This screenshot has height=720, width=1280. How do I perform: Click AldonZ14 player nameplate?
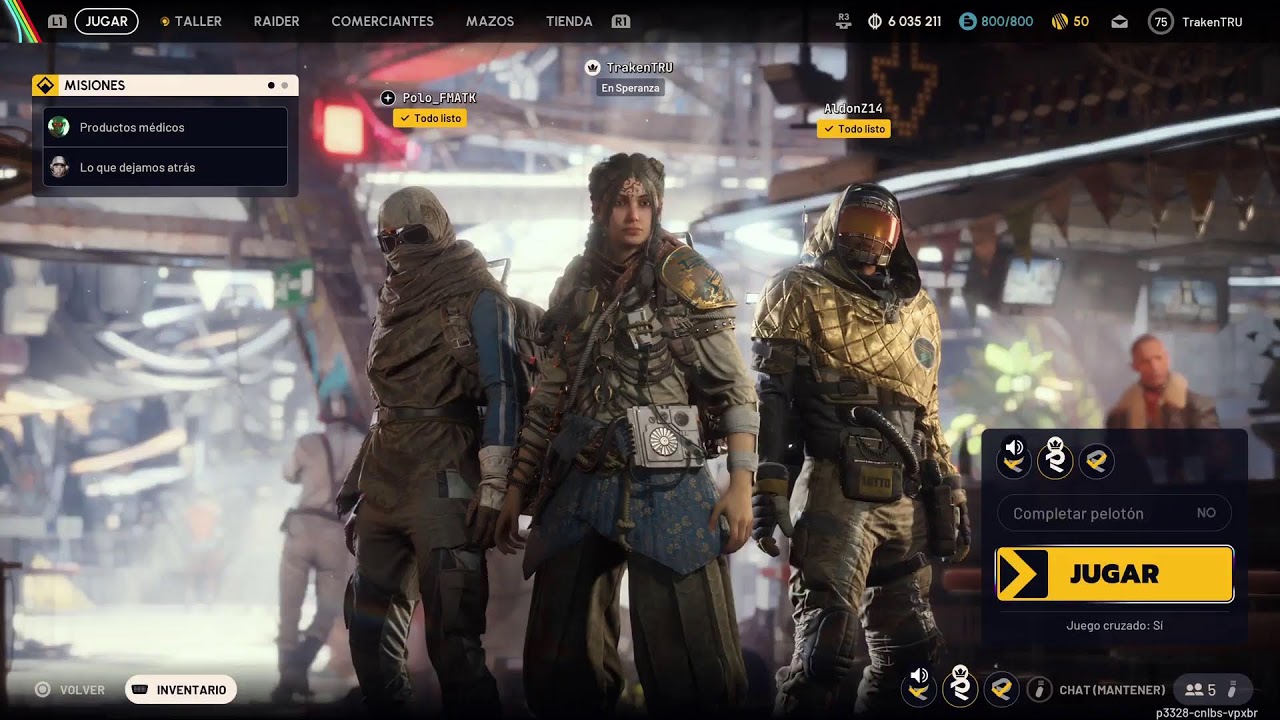point(853,108)
